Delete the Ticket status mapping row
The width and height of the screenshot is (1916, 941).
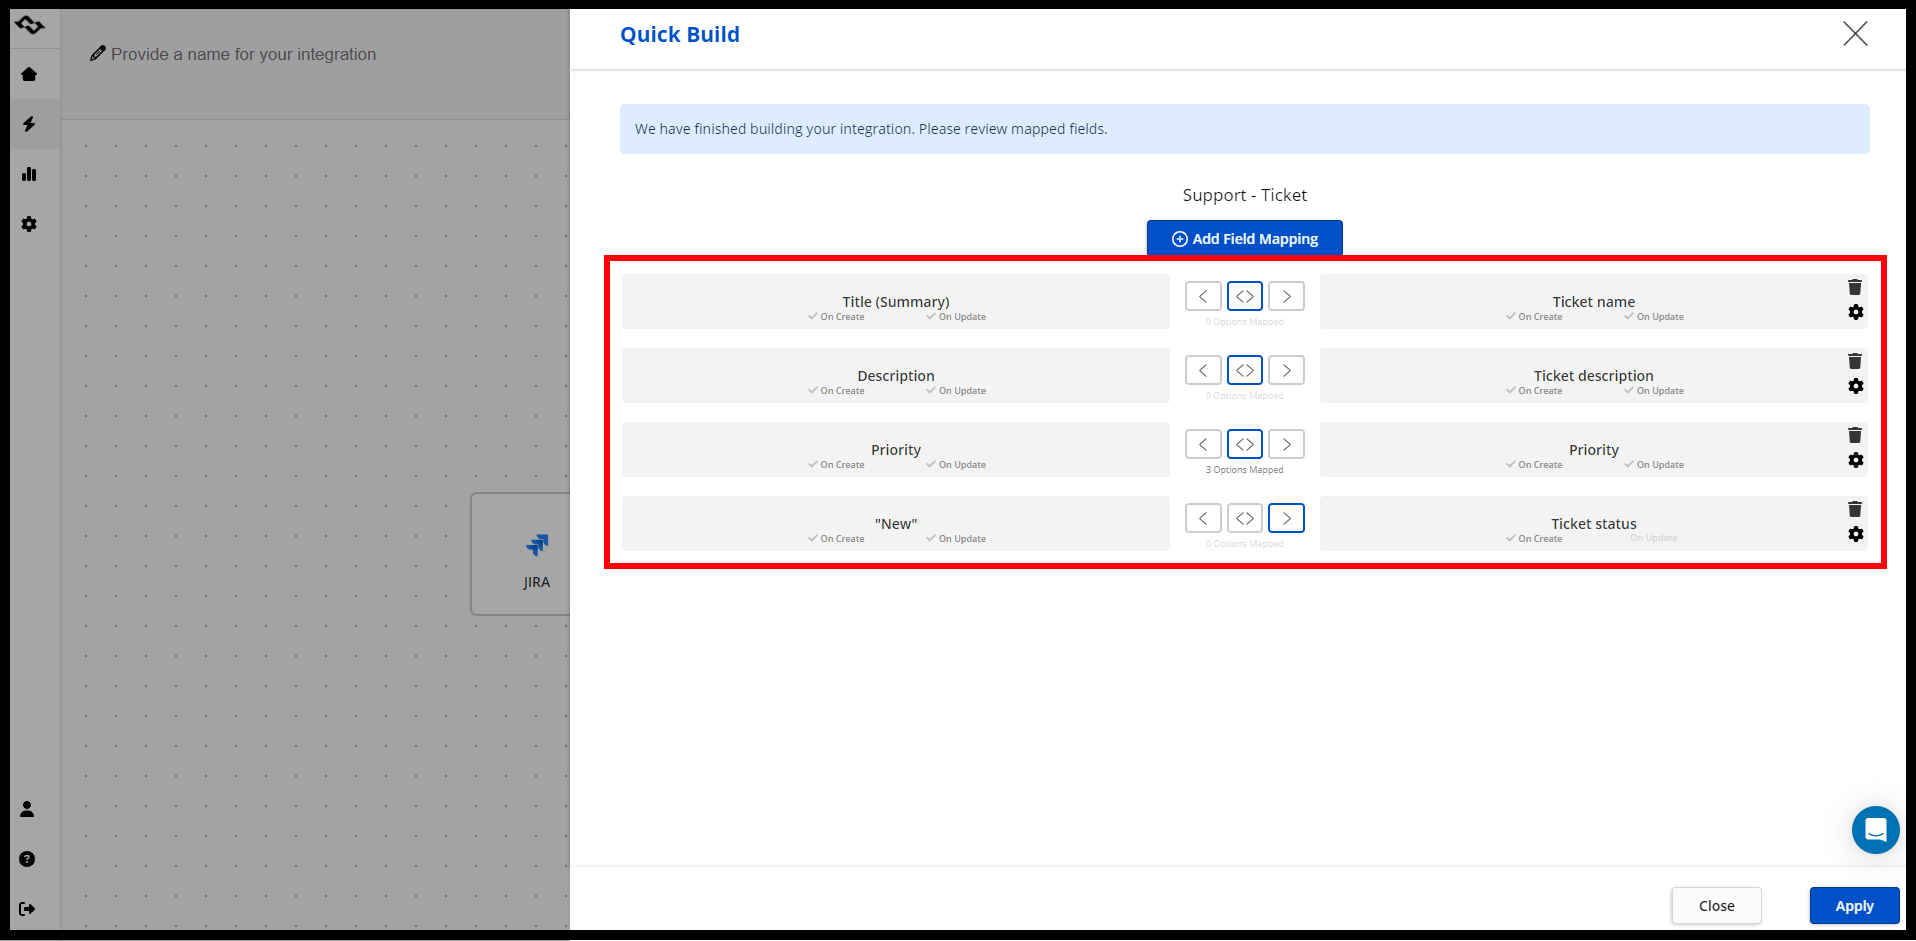1855,510
